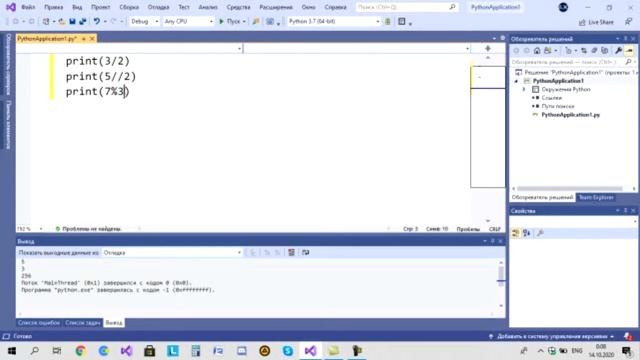Click the Visual Studio logo icon
Image resolution: width=640 pixels, height=360 pixels.
tap(11, 7)
